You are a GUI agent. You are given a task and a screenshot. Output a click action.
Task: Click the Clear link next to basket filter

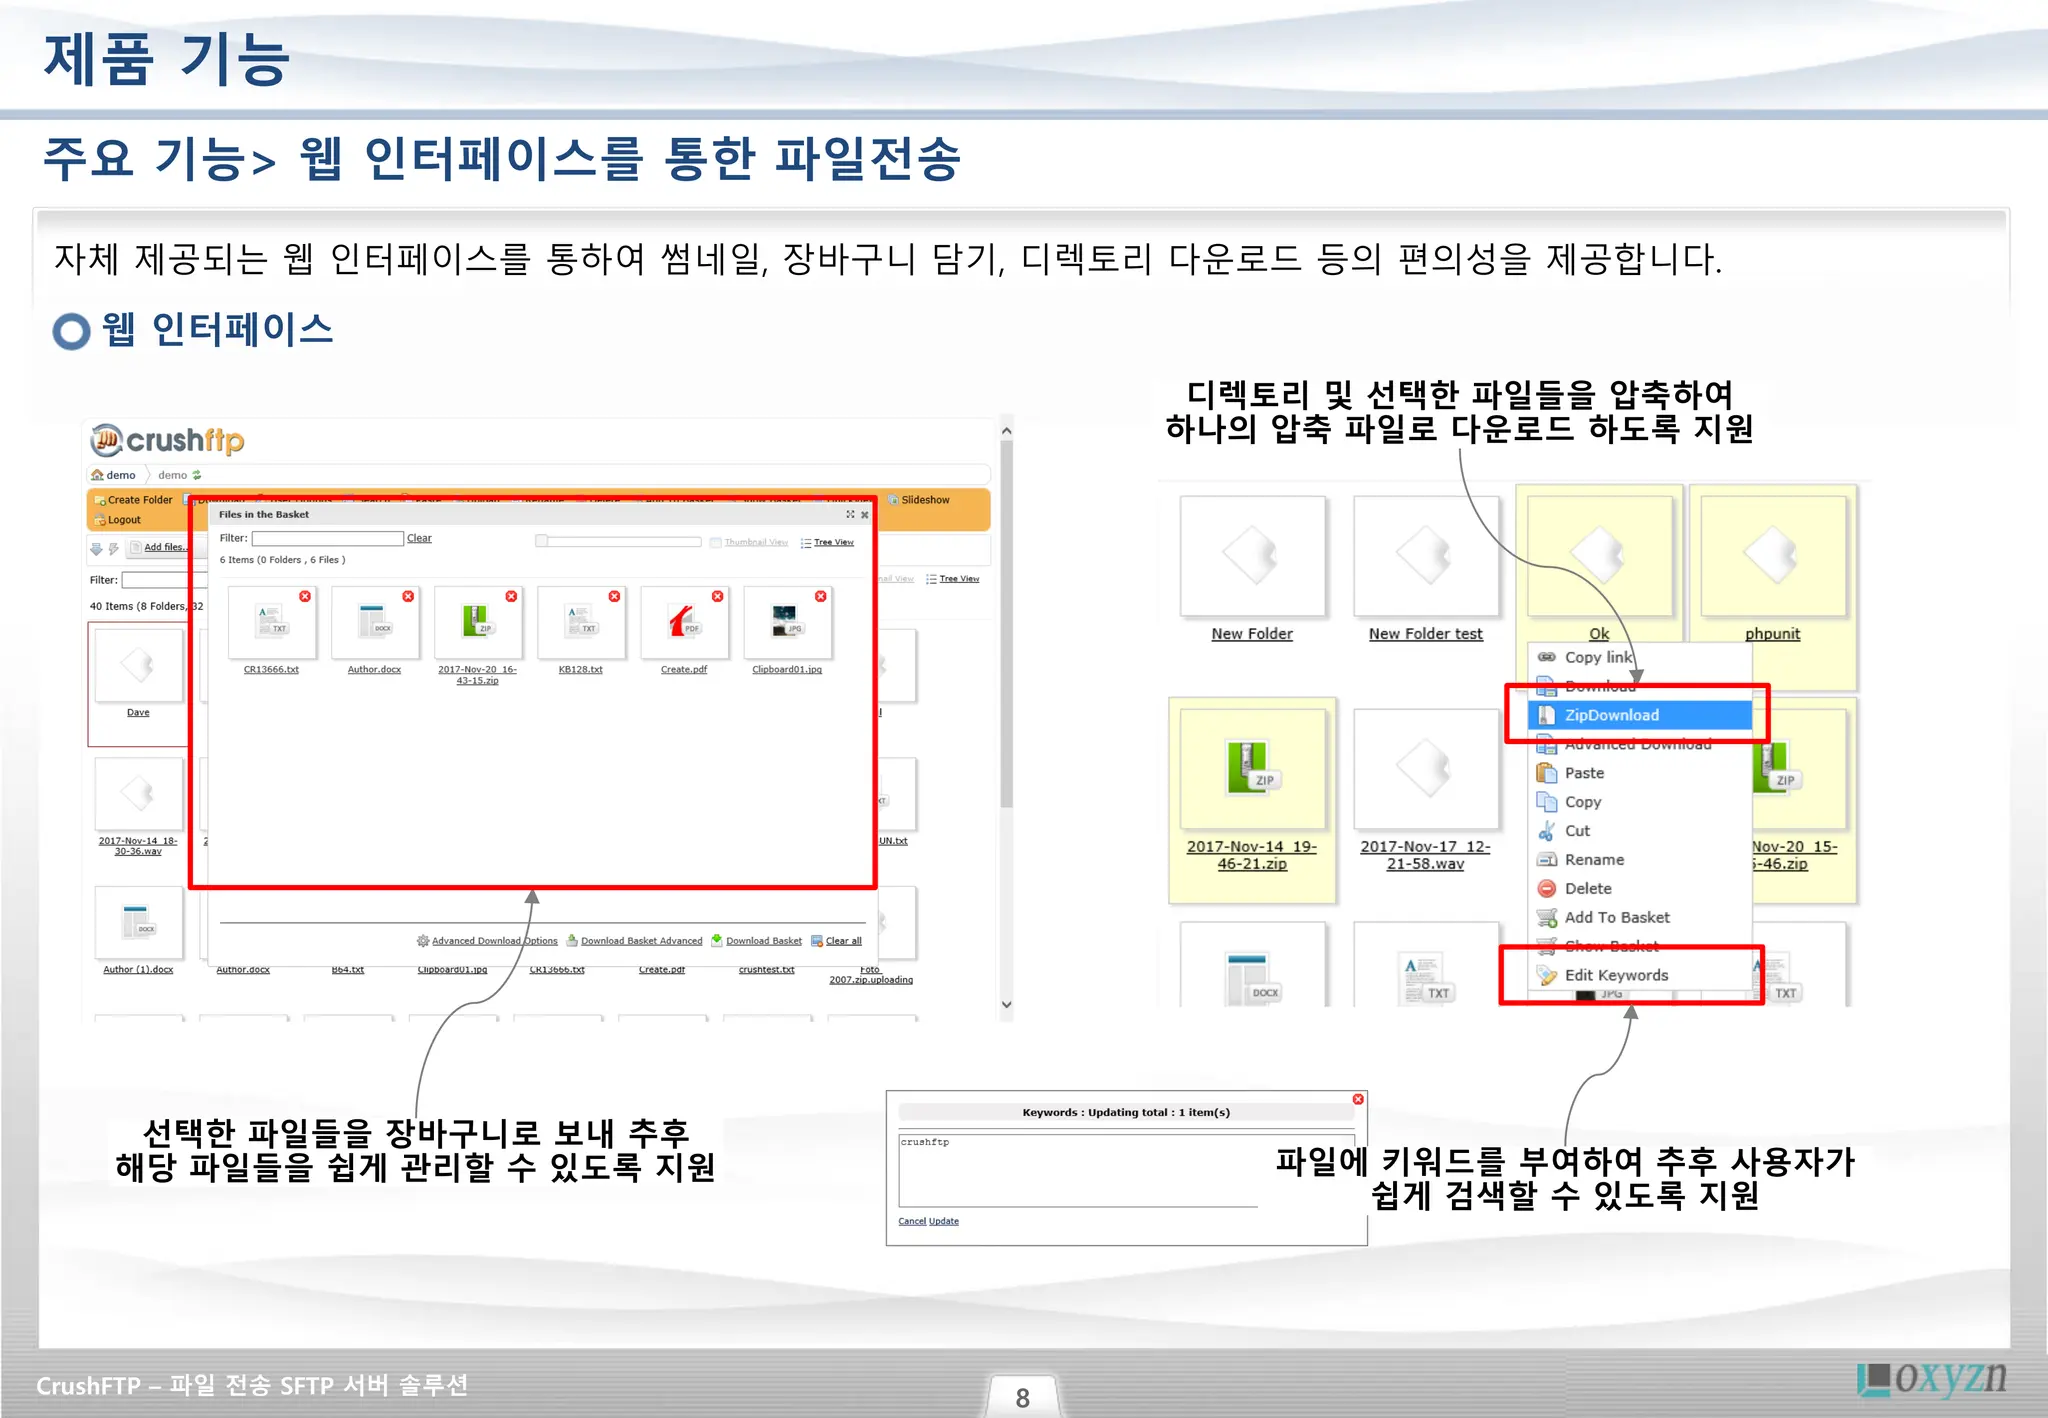(419, 538)
